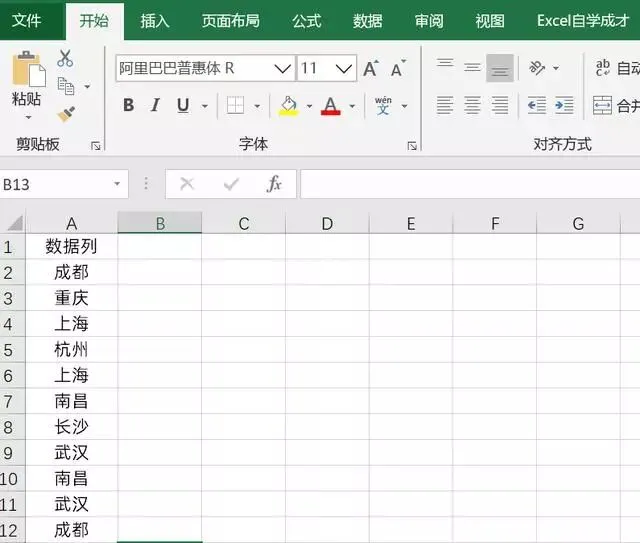This screenshot has height=543, width=640.
Task: Click the Copy icon
Action: point(66,86)
